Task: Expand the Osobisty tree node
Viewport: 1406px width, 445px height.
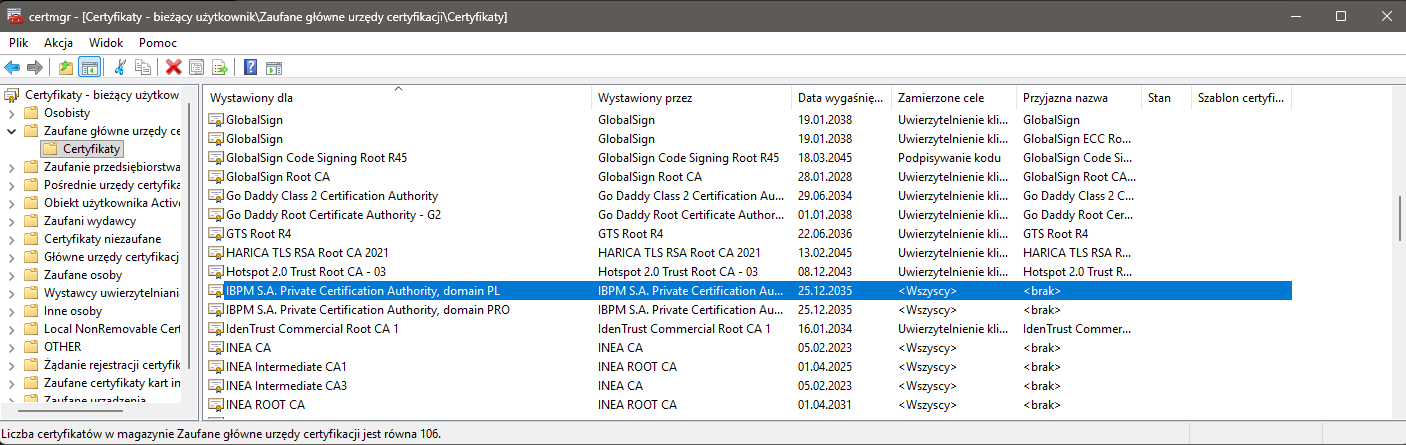Action: pos(11,113)
